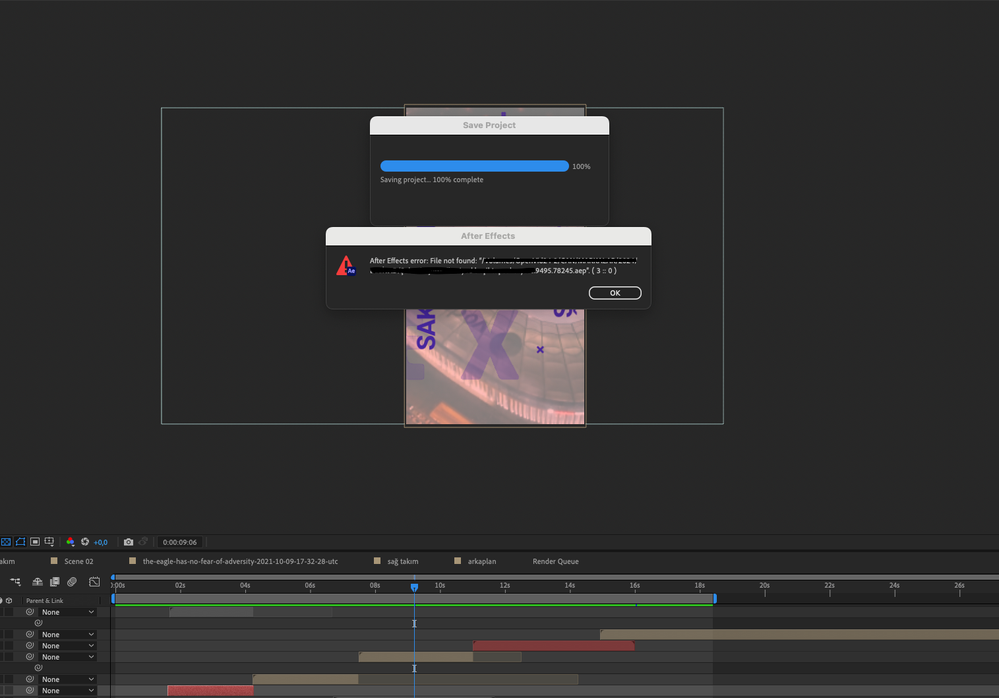Open the bottommost None parent dropdown
999x698 pixels.
pos(68,690)
